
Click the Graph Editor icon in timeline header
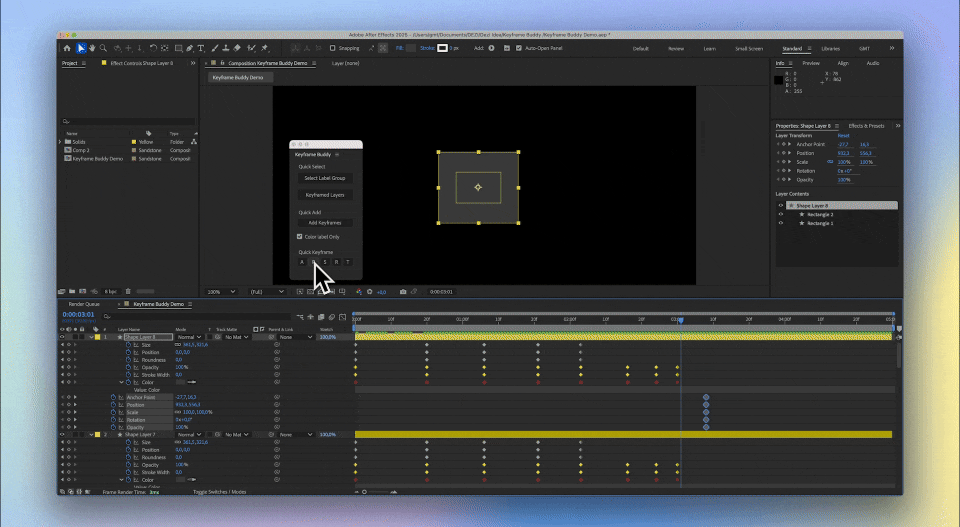point(343,317)
